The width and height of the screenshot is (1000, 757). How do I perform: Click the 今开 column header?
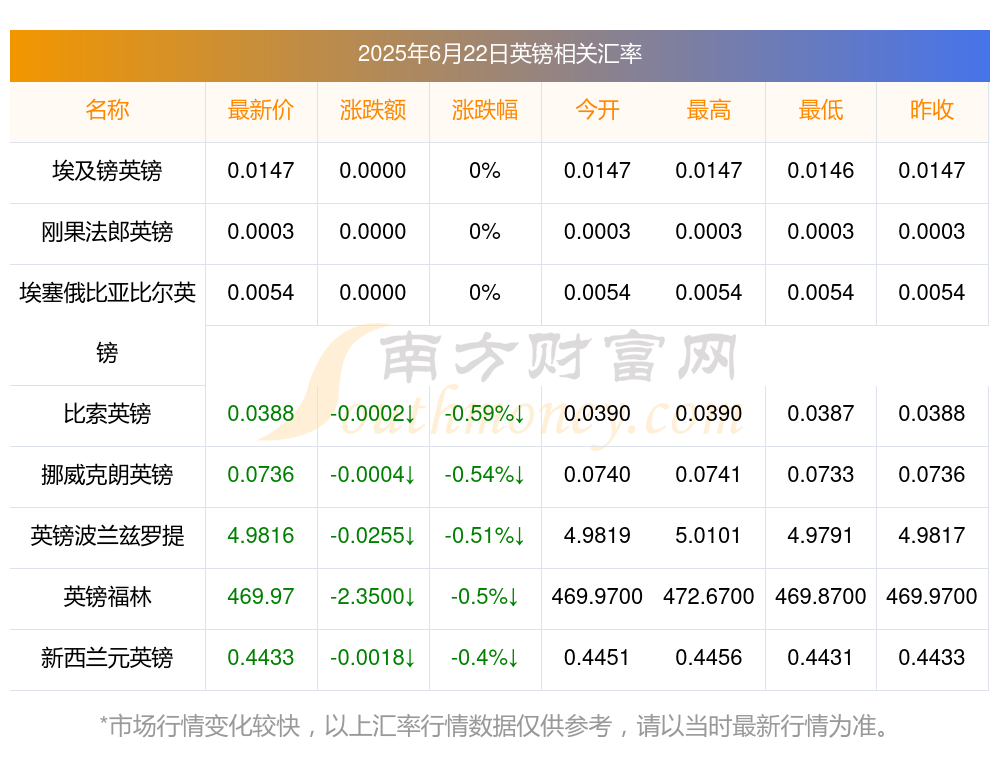point(597,110)
